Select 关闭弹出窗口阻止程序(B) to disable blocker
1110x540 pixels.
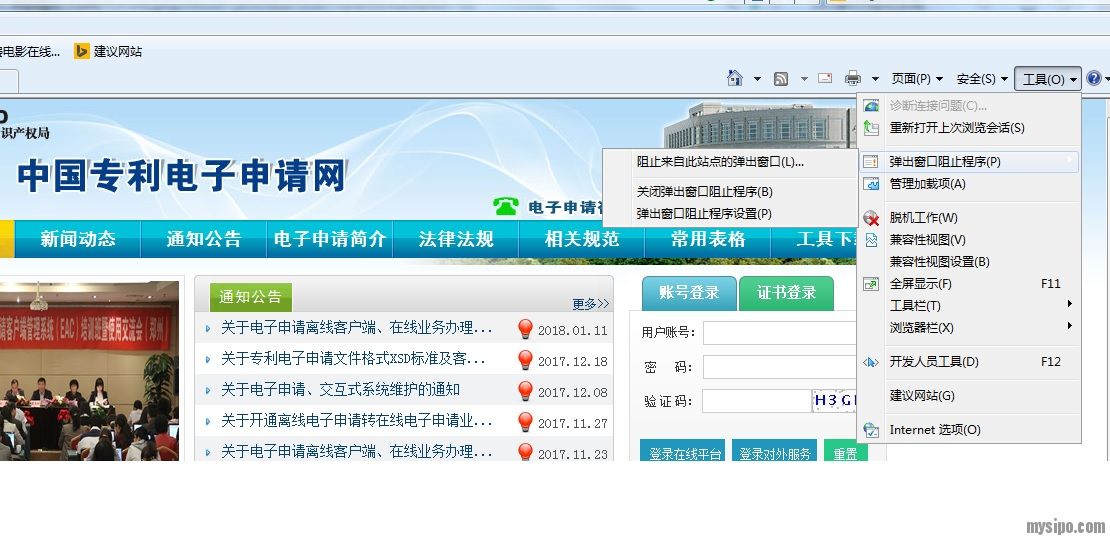tap(704, 191)
